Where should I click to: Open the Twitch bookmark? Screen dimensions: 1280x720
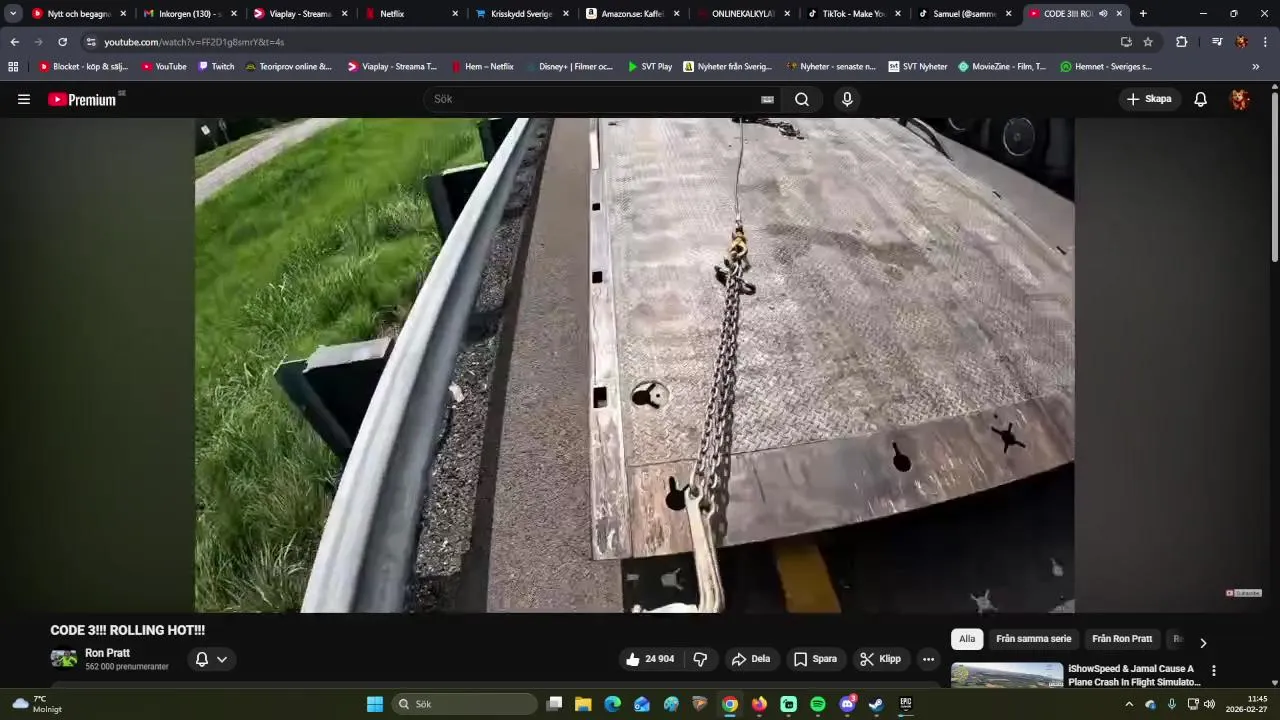pos(216,67)
